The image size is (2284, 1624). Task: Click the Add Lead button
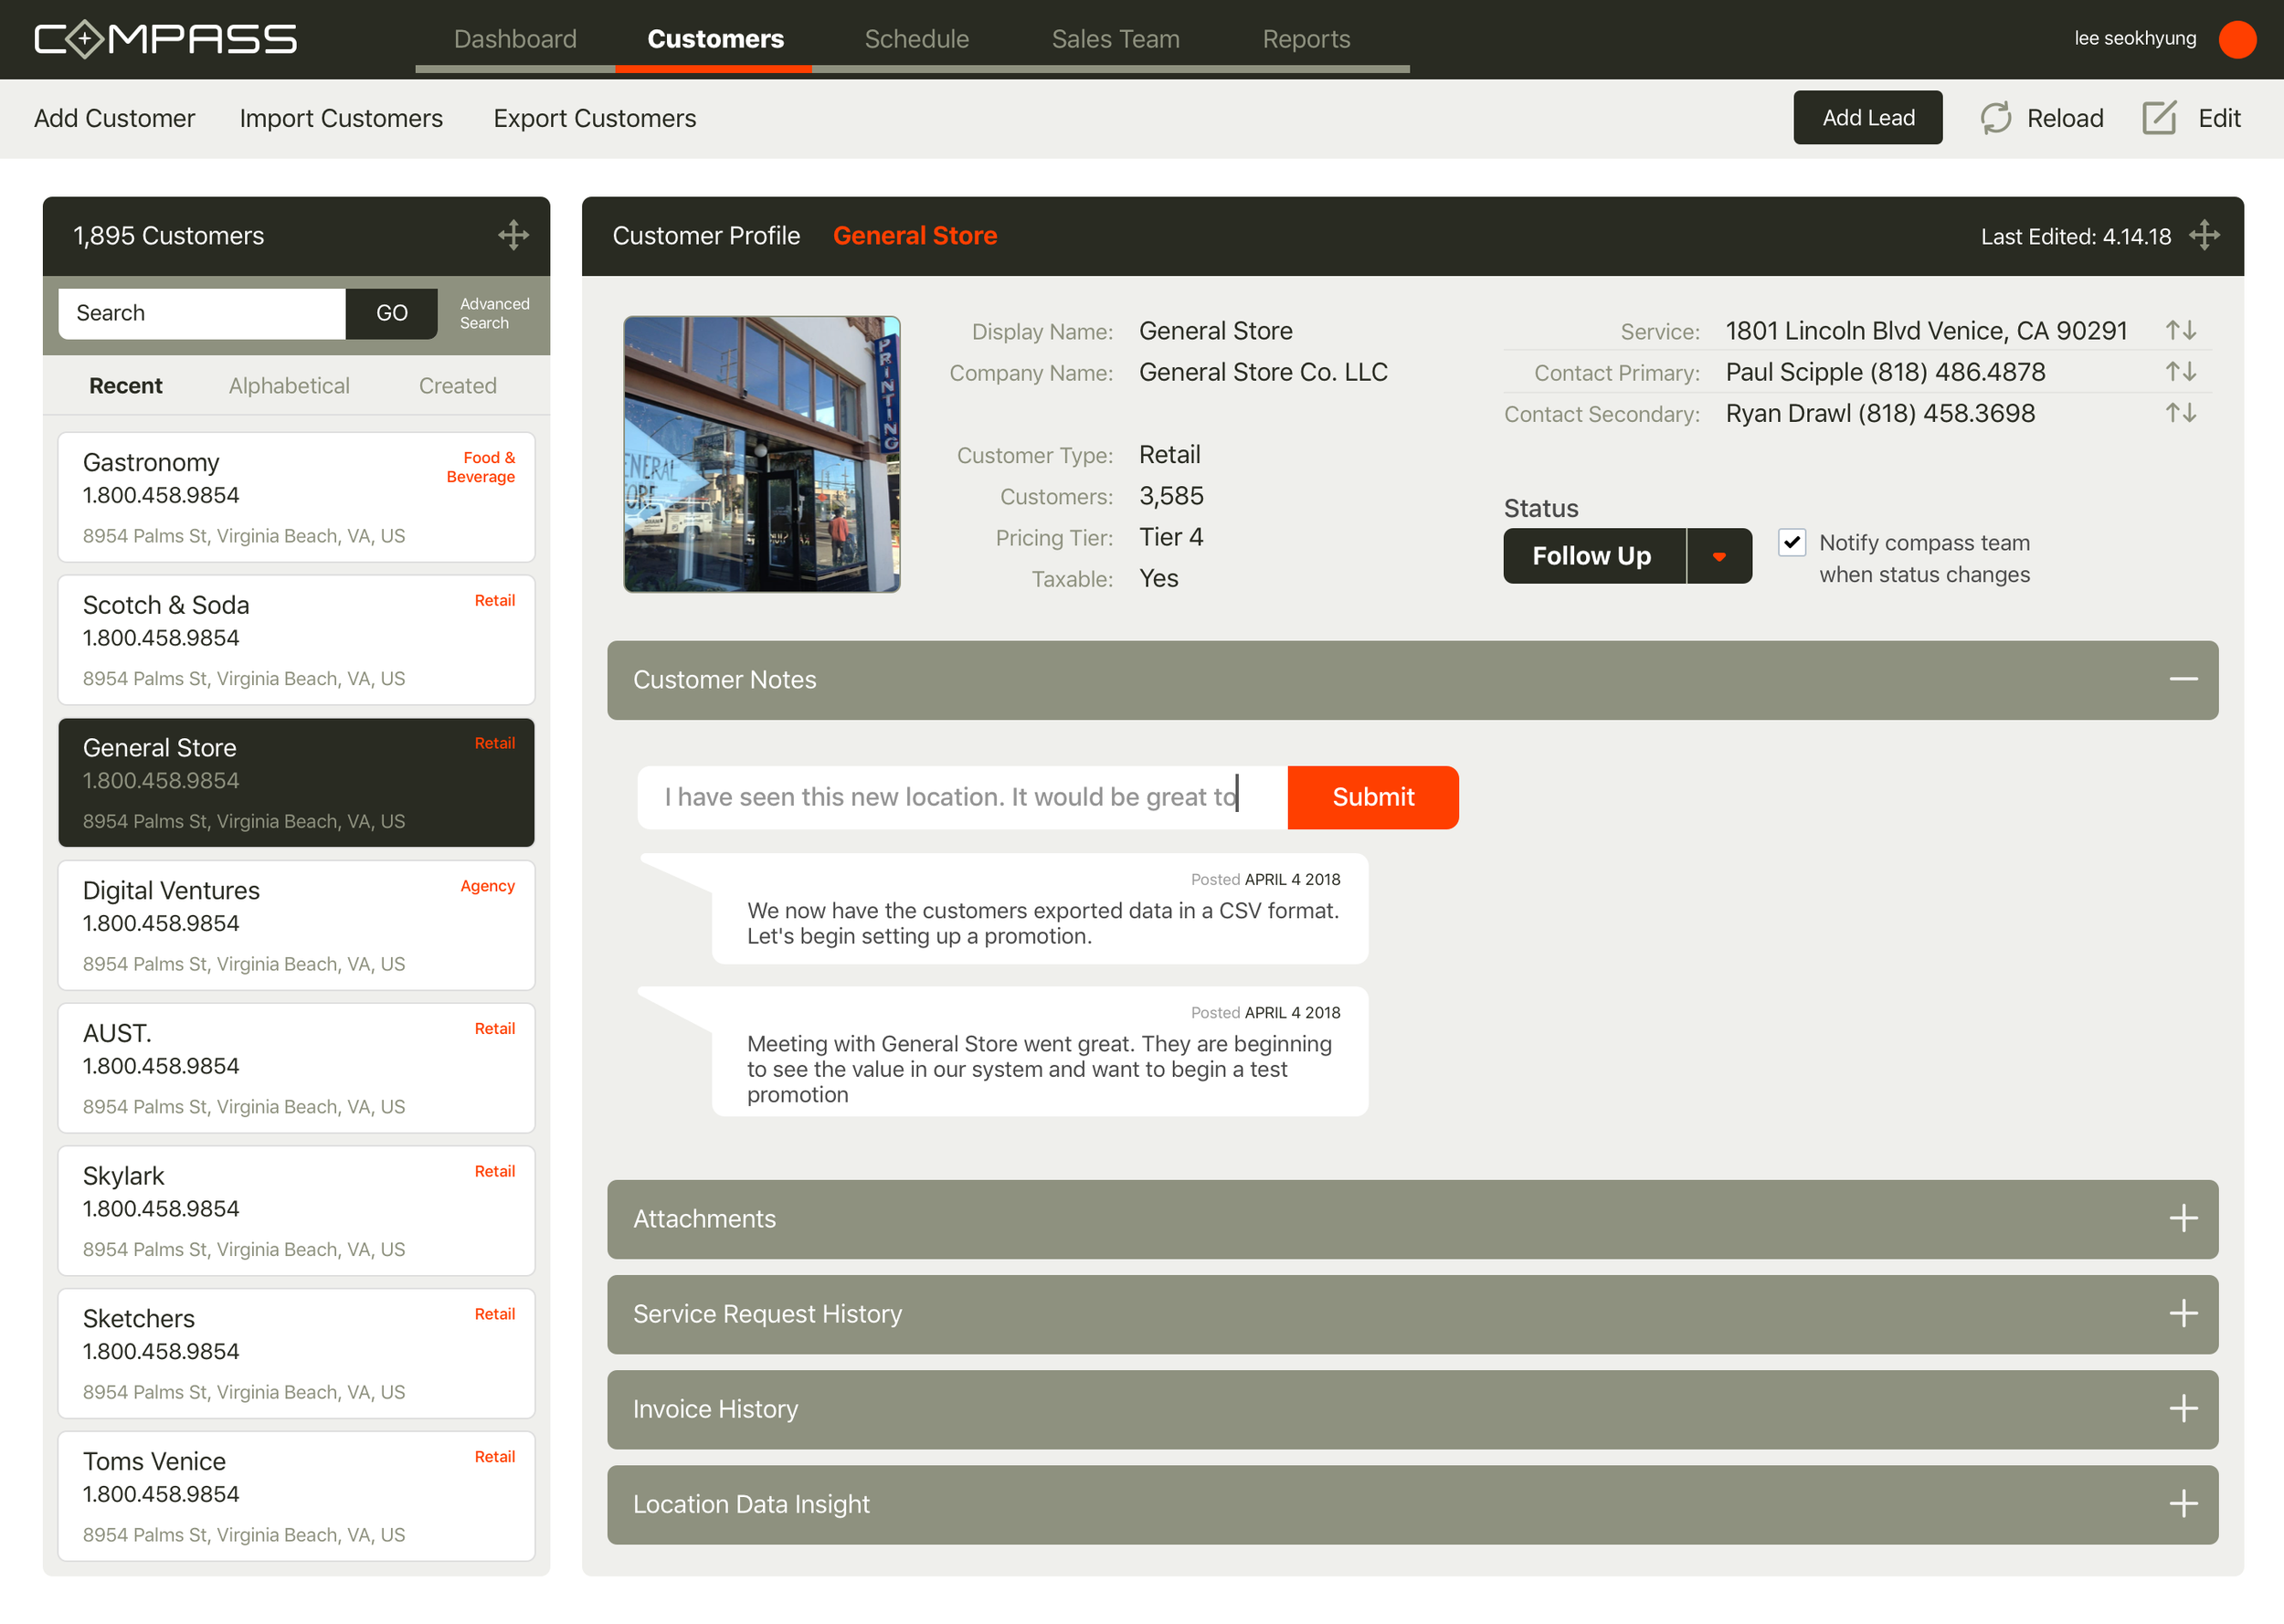pyautogui.click(x=1867, y=118)
